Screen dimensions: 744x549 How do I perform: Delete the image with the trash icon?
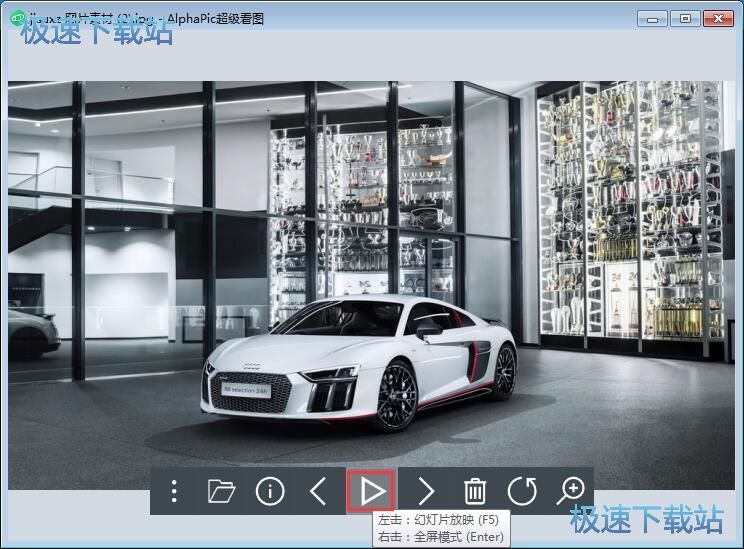click(474, 491)
